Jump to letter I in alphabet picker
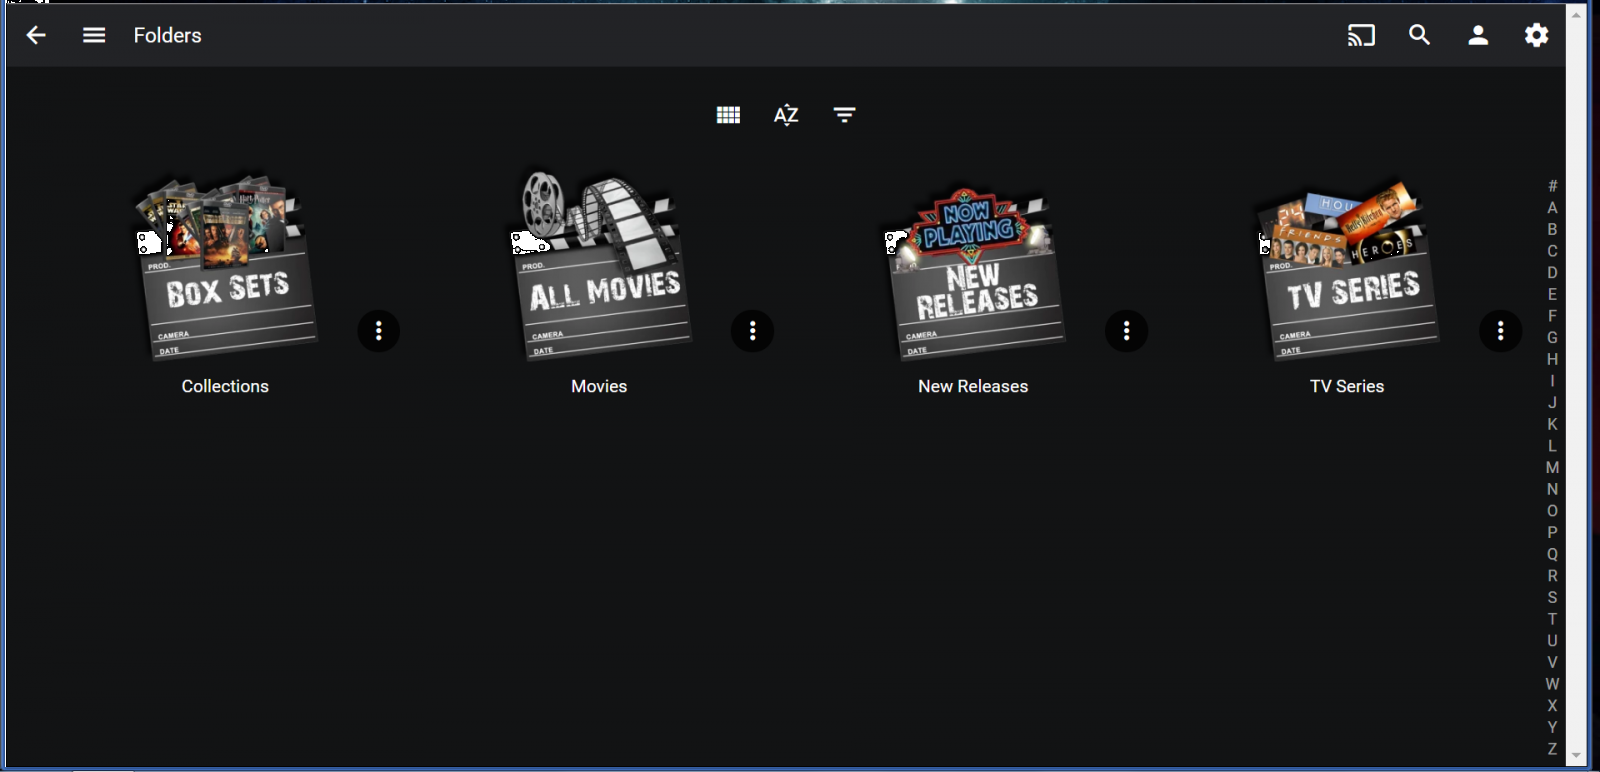 [x=1552, y=381]
